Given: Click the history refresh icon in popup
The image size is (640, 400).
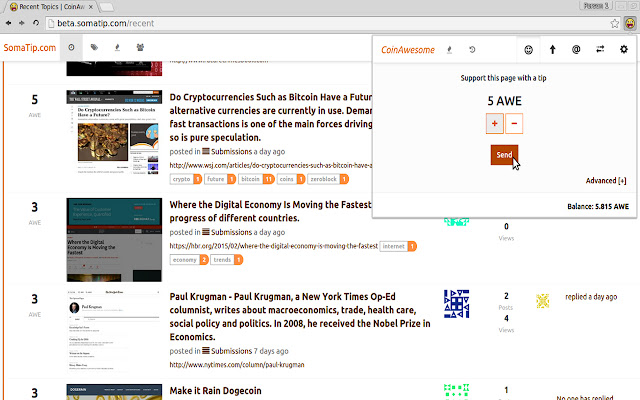Looking at the screenshot, I should click(472, 50).
